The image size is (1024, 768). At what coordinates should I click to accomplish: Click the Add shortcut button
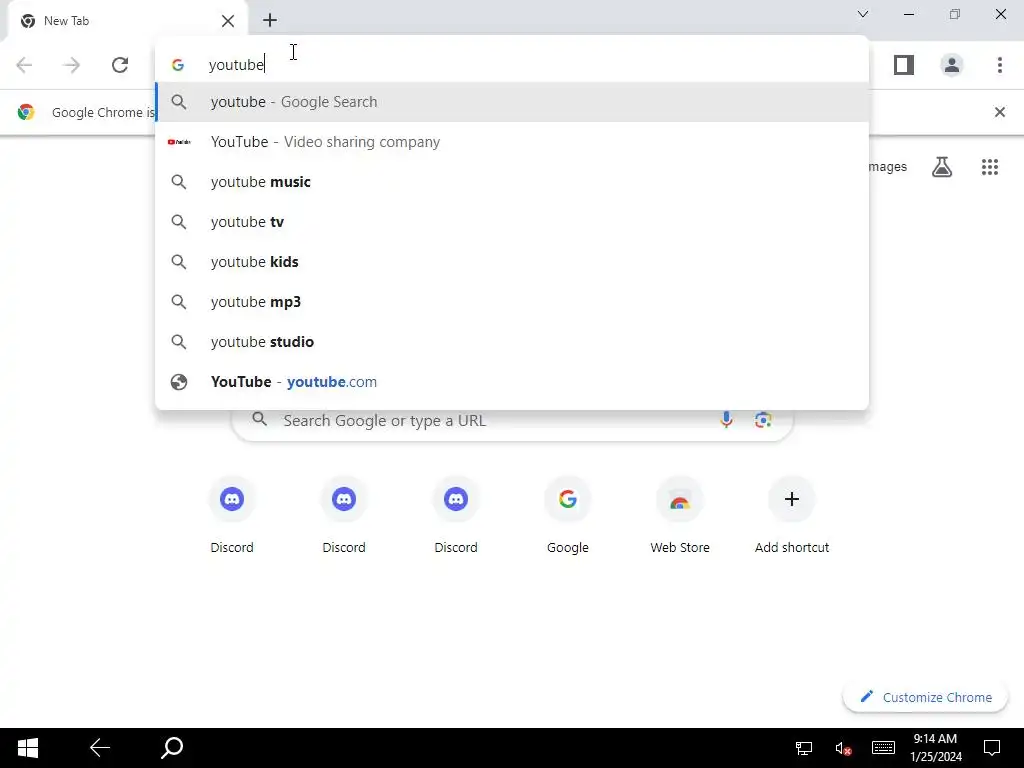tap(792, 516)
